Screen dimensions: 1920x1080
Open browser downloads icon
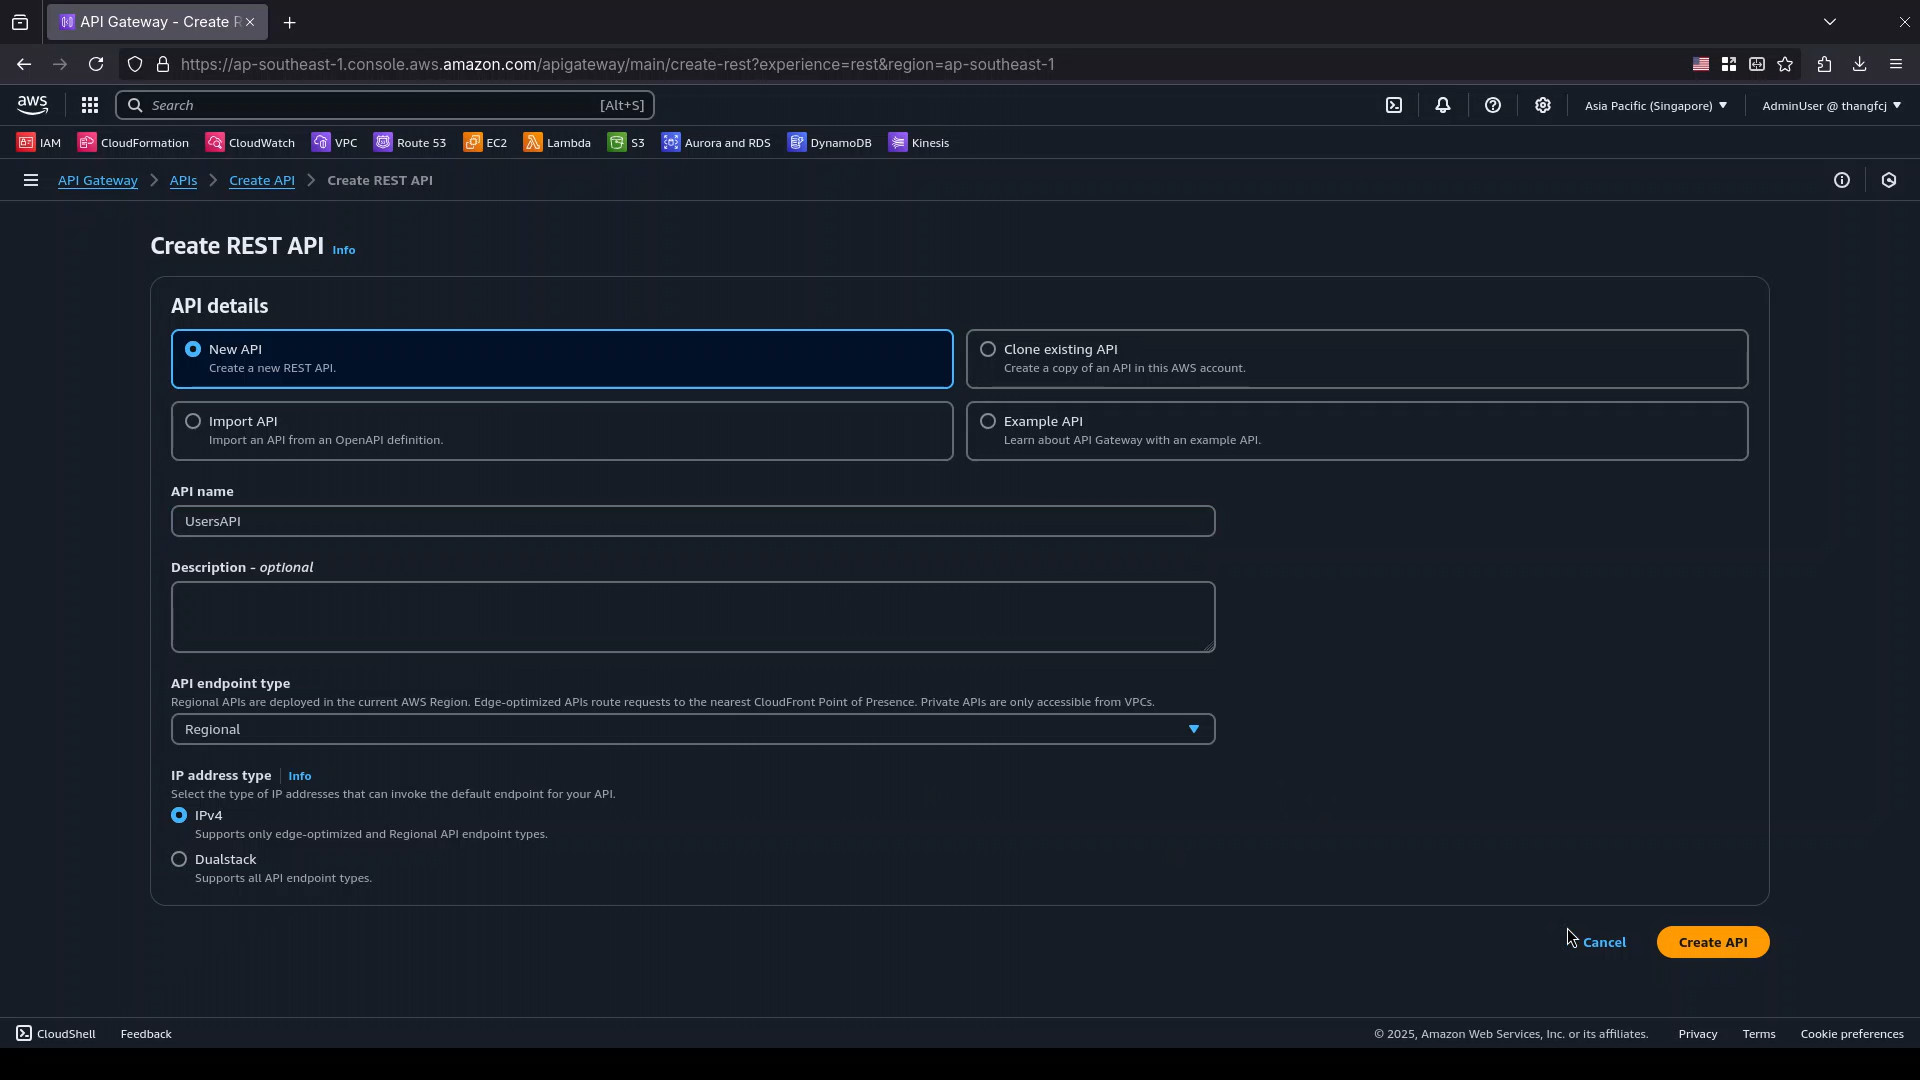click(1860, 64)
